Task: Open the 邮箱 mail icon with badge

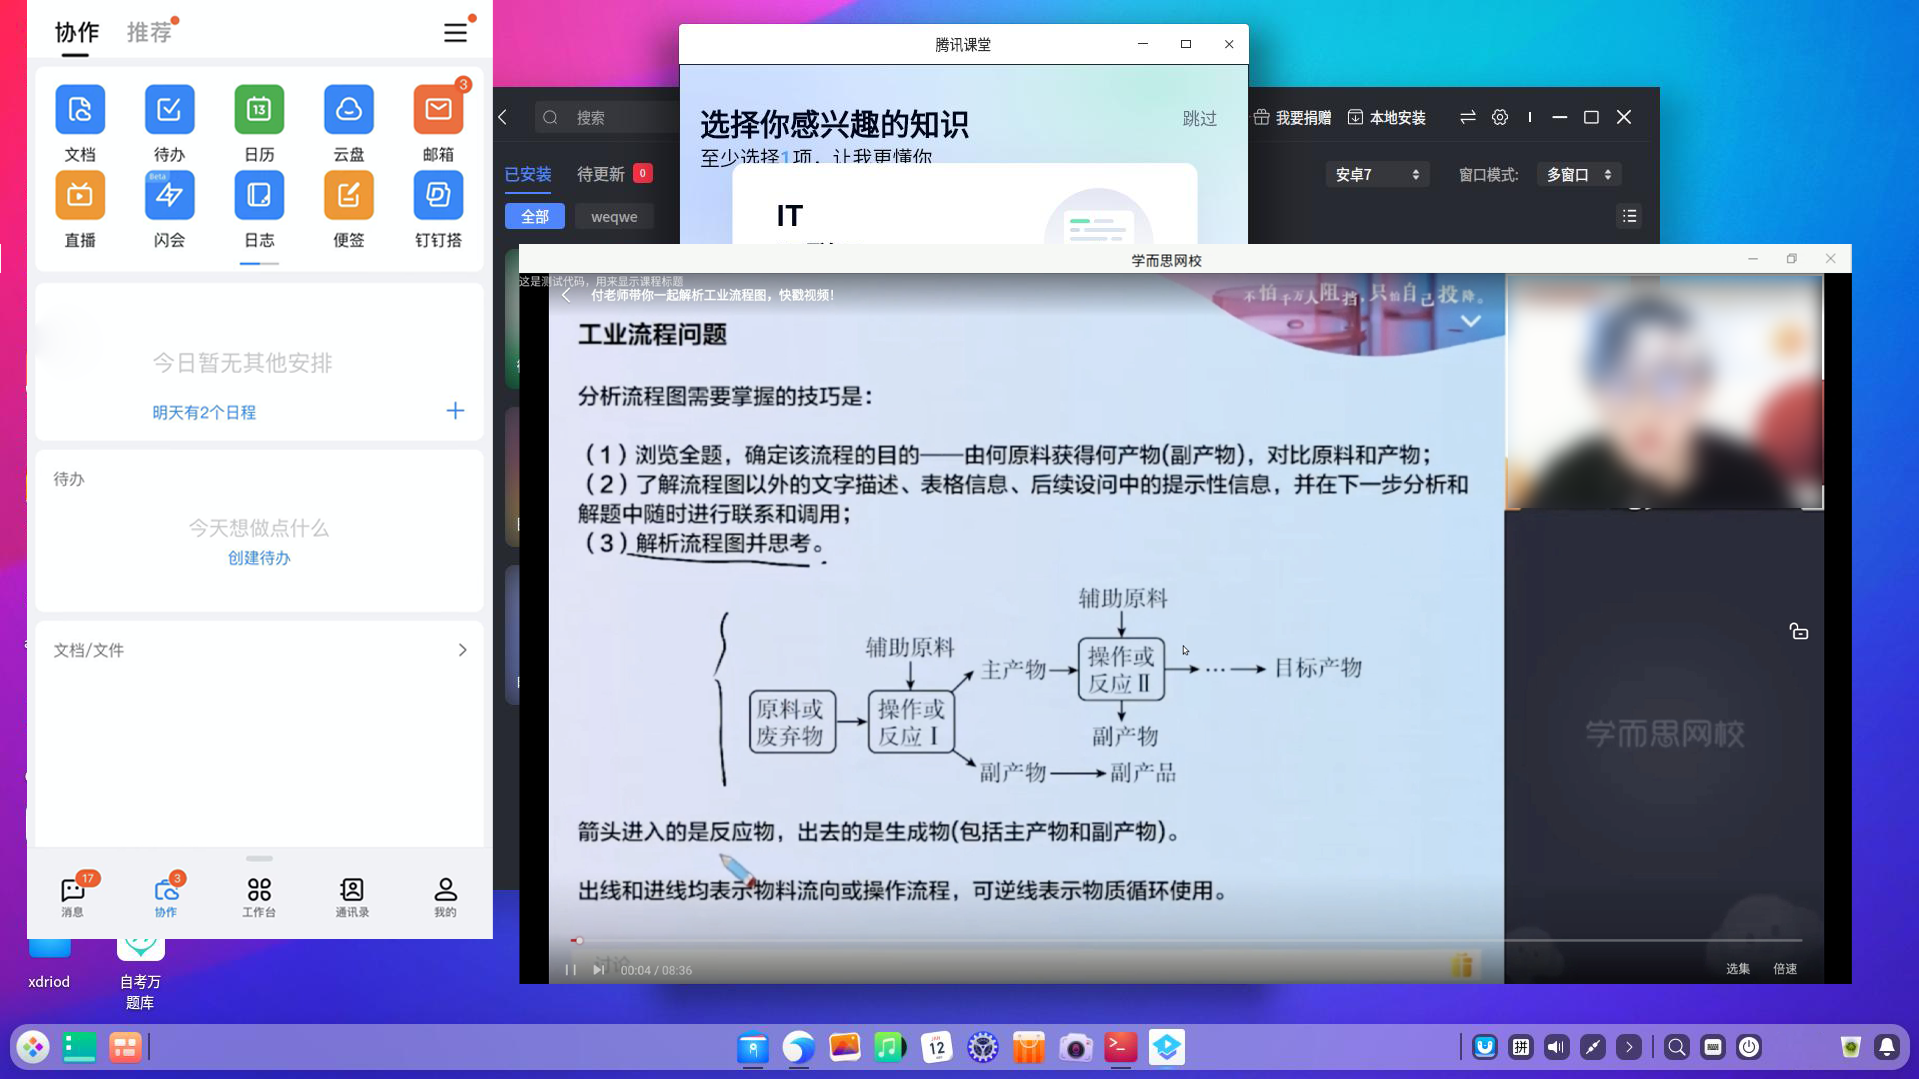Action: click(x=438, y=110)
